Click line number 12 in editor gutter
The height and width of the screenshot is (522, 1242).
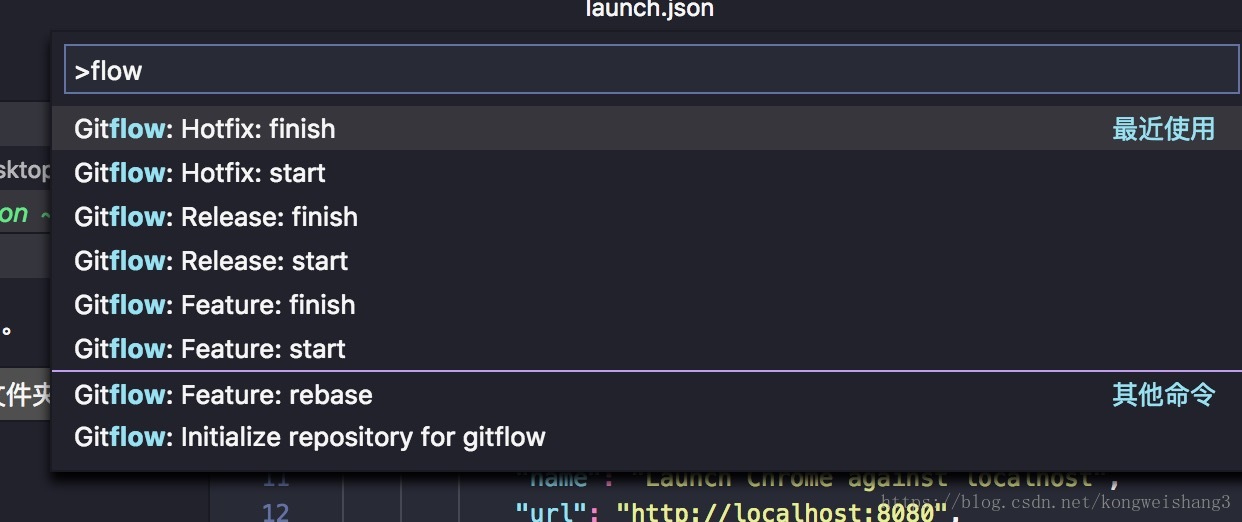tap(275, 513)
